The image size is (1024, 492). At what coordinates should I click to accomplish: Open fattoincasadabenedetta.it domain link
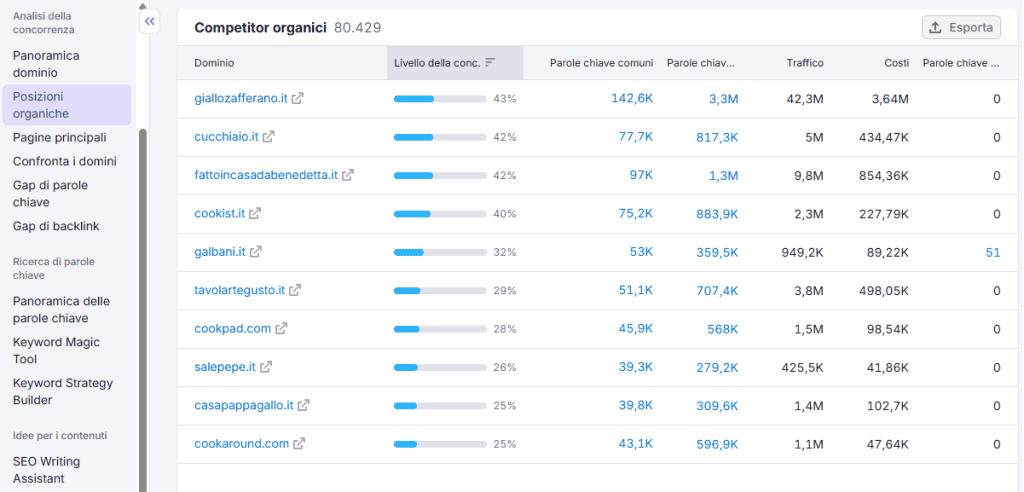click(266, 175)
